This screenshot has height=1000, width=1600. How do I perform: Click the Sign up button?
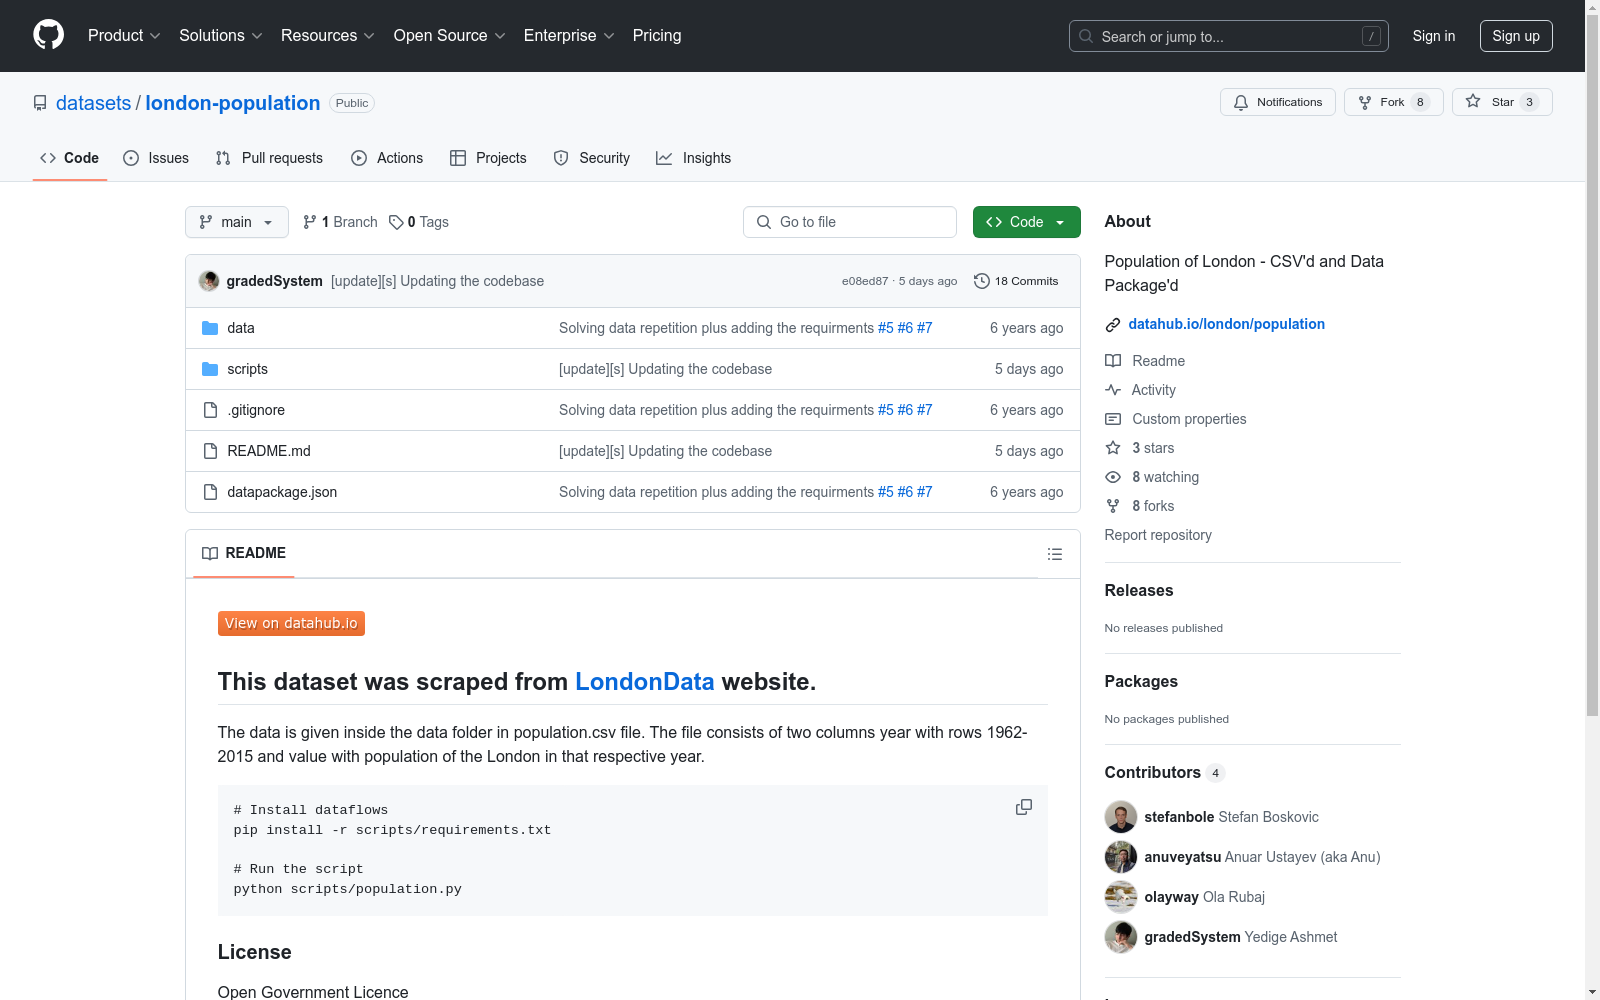pos(1516,36)
